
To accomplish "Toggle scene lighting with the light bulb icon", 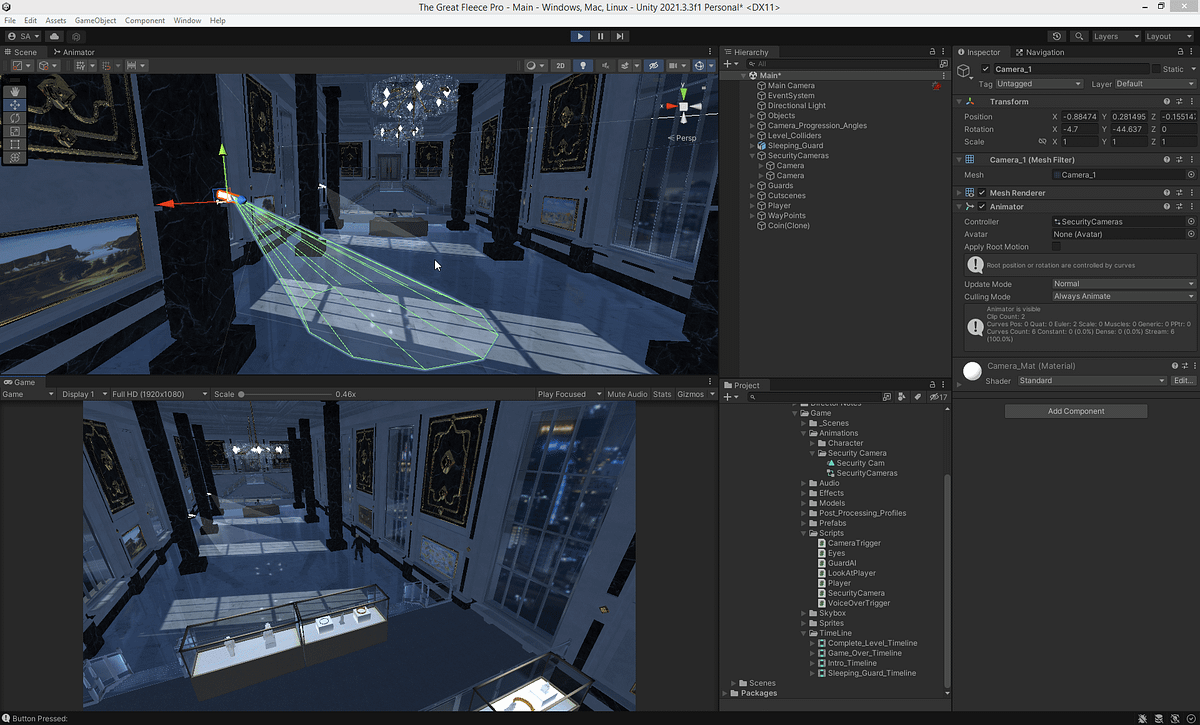I will (584, 64).
